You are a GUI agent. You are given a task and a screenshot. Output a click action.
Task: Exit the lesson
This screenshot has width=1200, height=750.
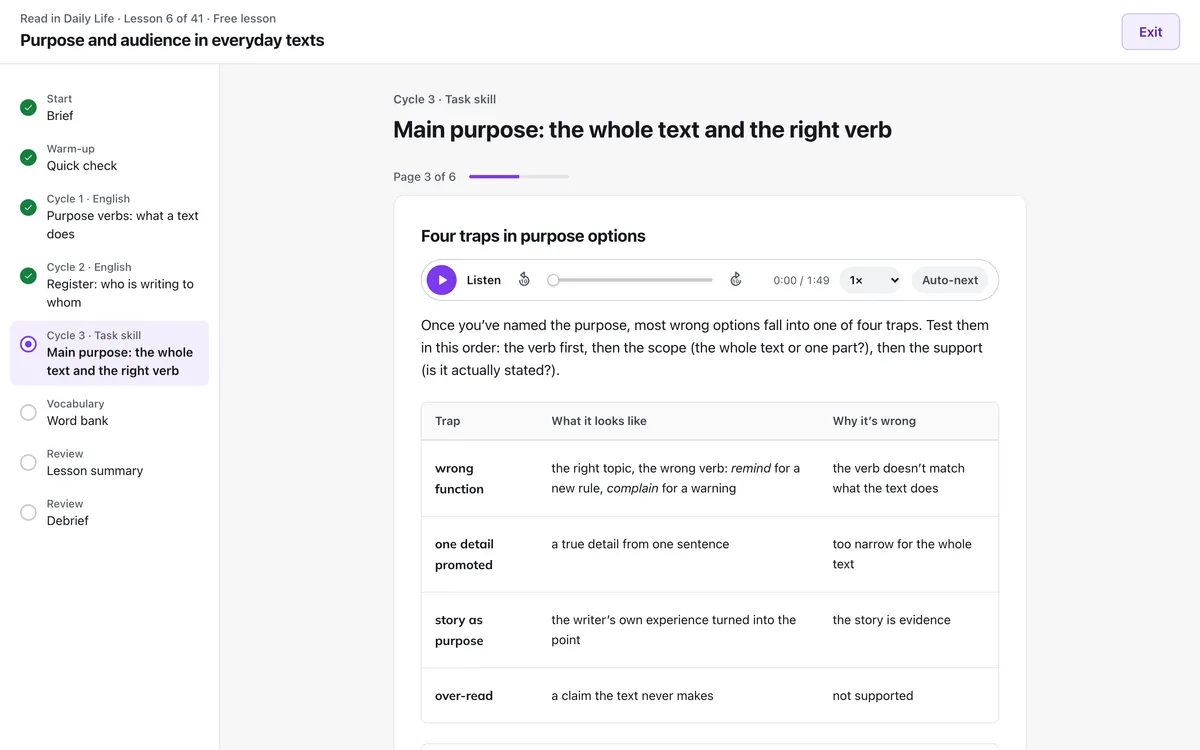coord(1151,32)
